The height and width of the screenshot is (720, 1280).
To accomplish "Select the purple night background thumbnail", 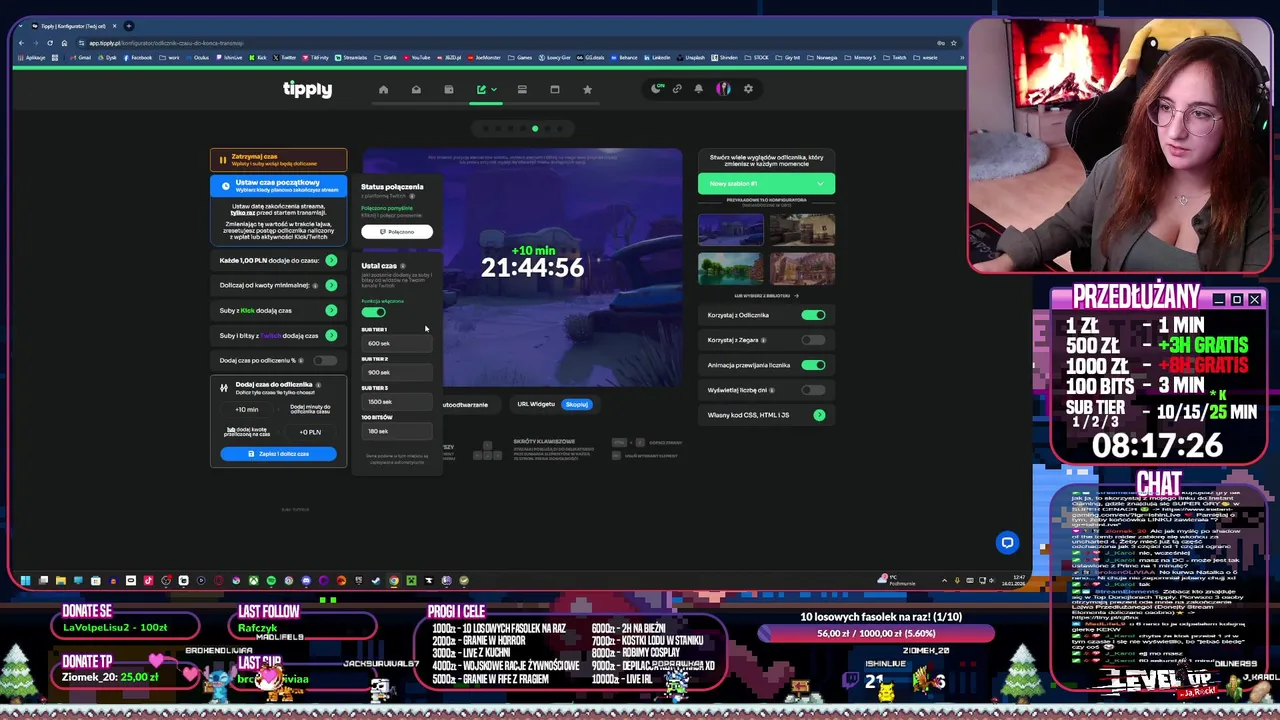I will tap(730, 230).
